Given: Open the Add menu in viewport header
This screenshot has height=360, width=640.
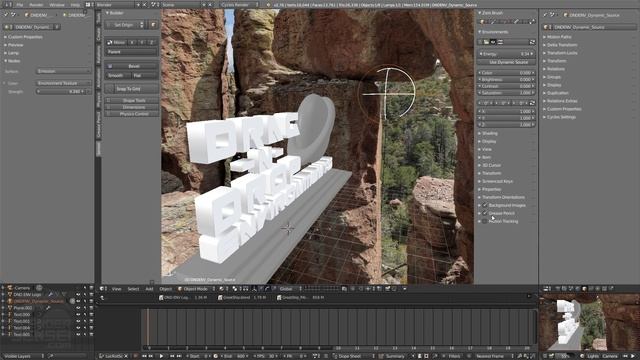Looking at the screenshot, I should point(149,289).
